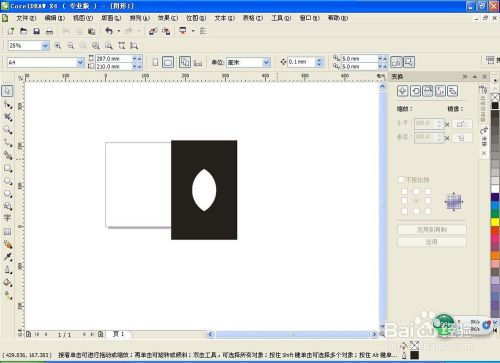Open the 25% zoom level dropdown
This screenshot has width=500, height=363.
point(45,46)
